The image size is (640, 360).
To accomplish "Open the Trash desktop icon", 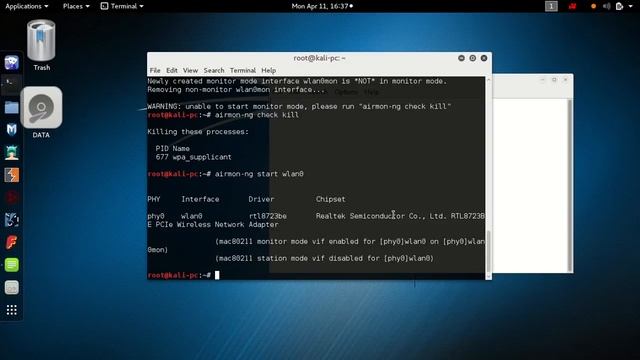I will coord(41,45).
